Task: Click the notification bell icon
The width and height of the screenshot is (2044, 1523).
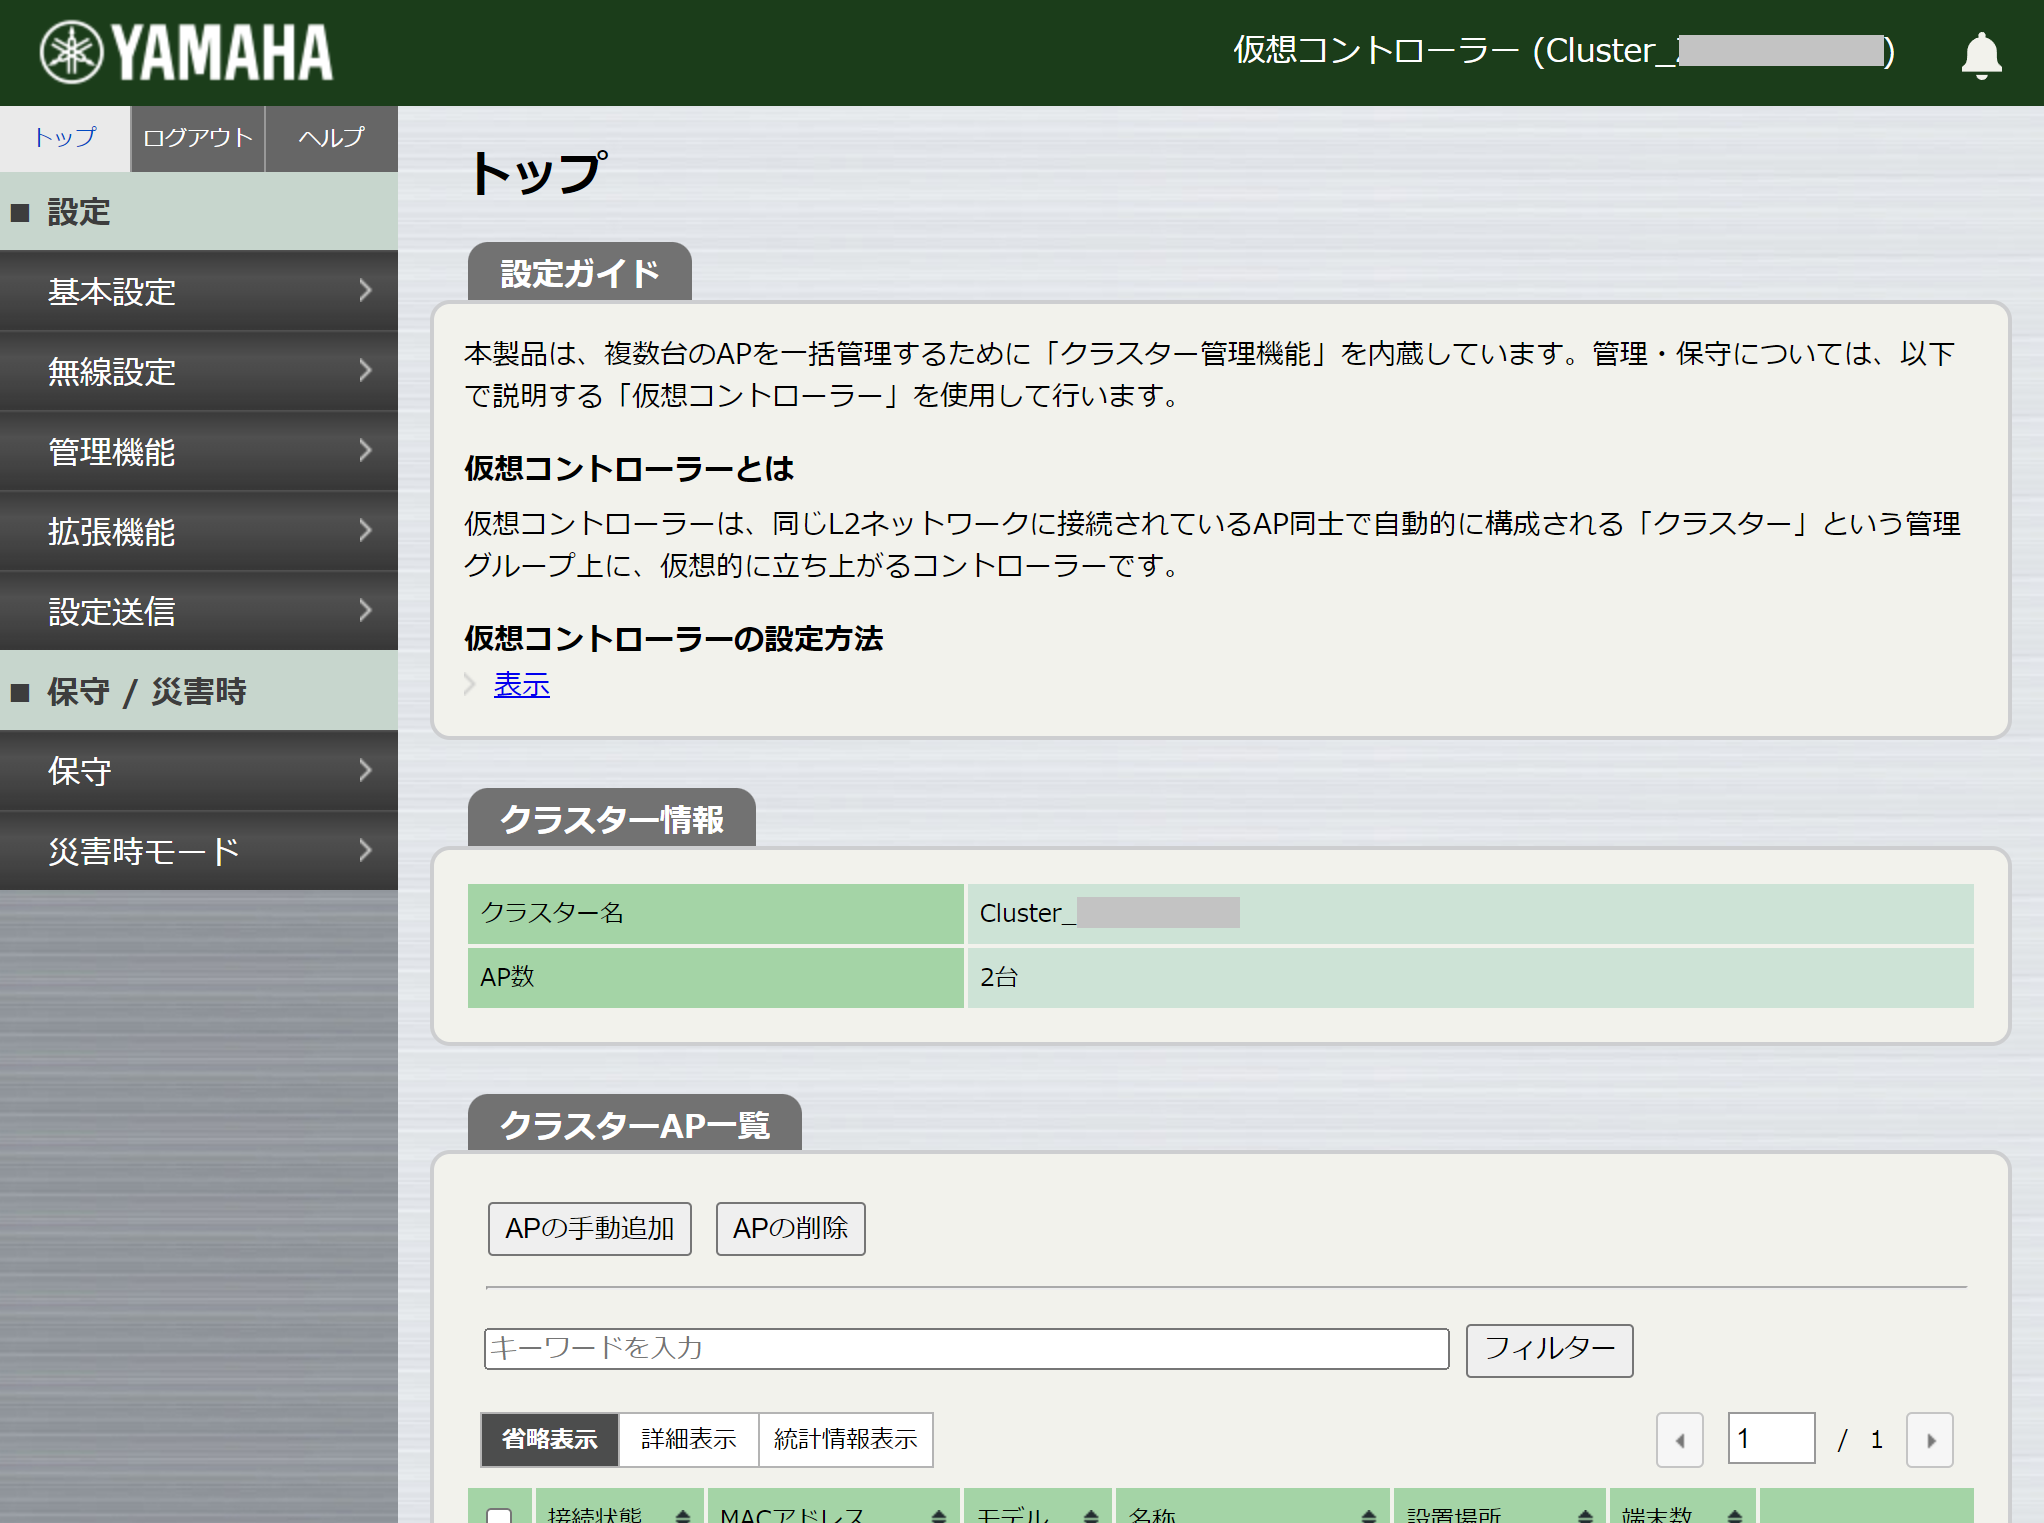Action: click(x=1981, y=52)
